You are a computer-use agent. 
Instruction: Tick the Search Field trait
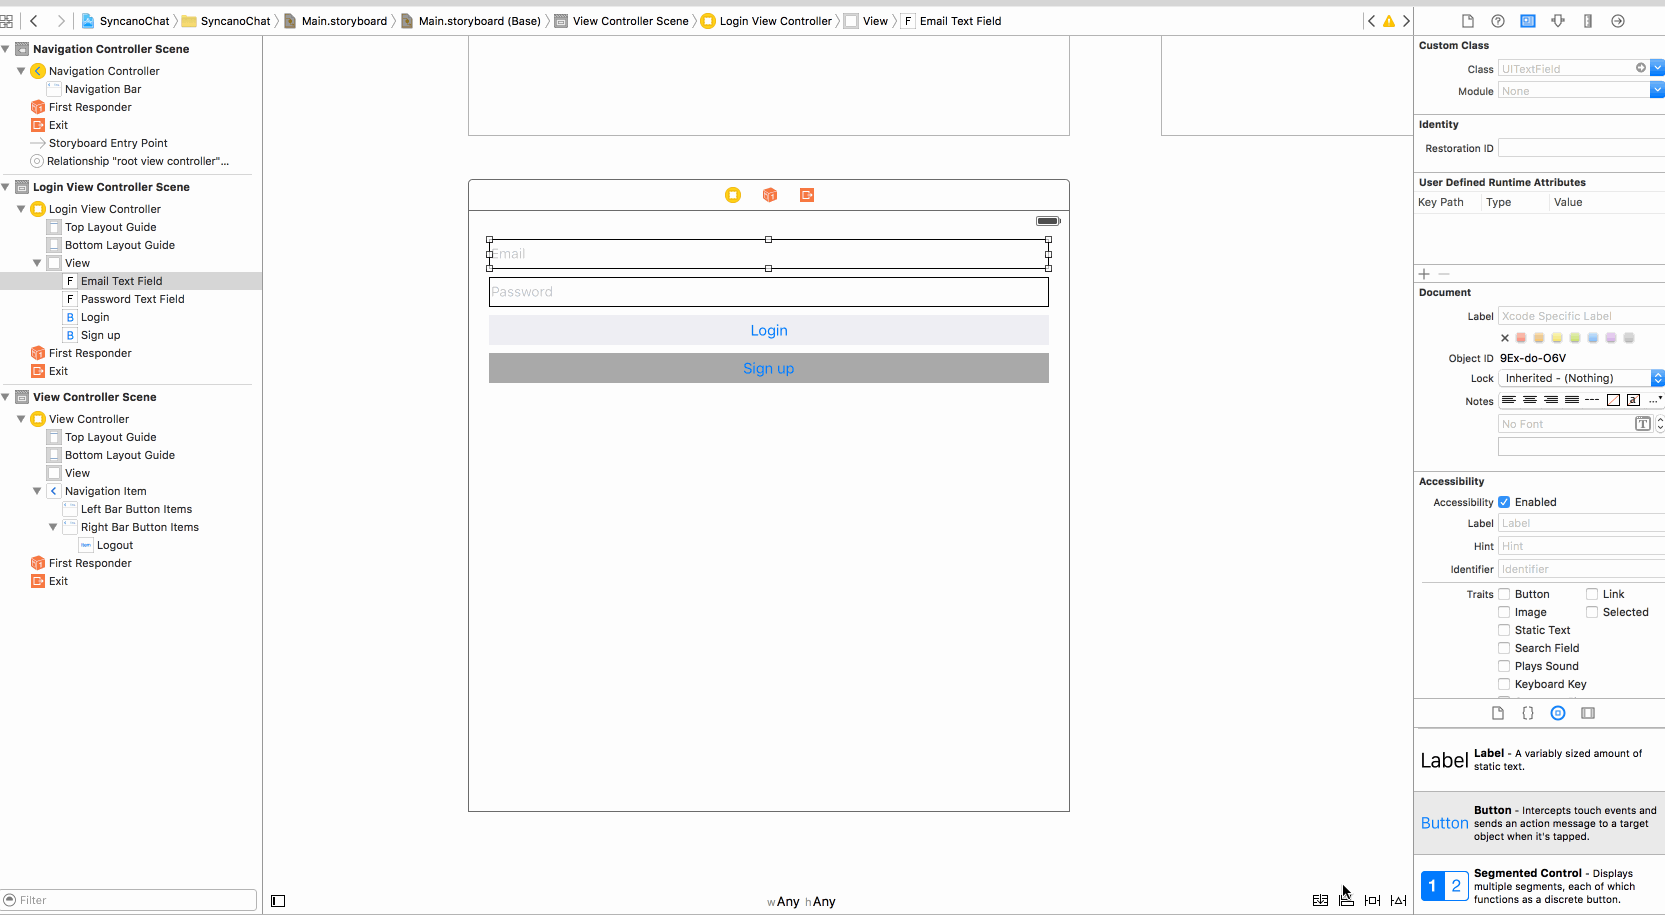1504,648
